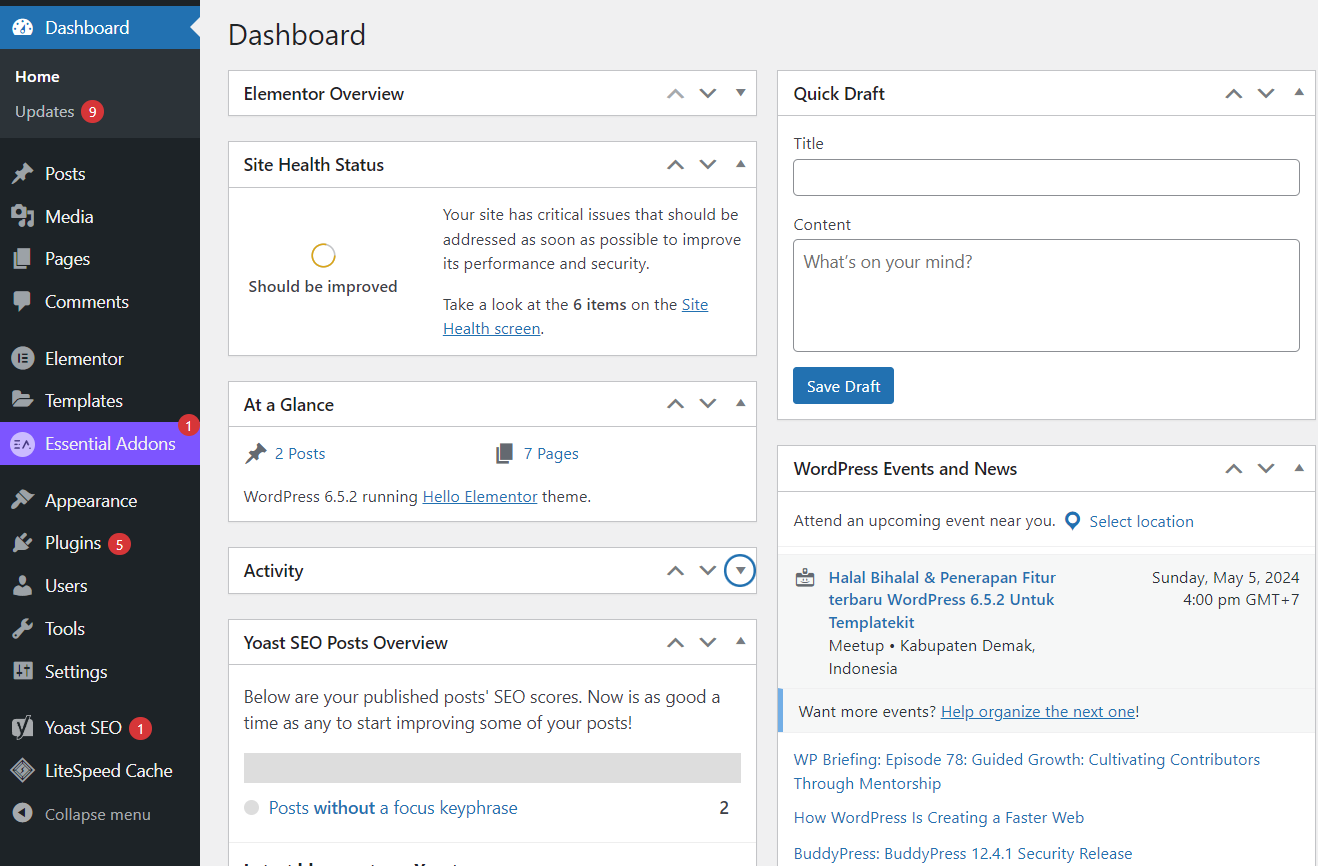Screen dimensions: 1318x866
Task: Expand the Activity panel using its toggle arrow
Action: pos(740,571)
